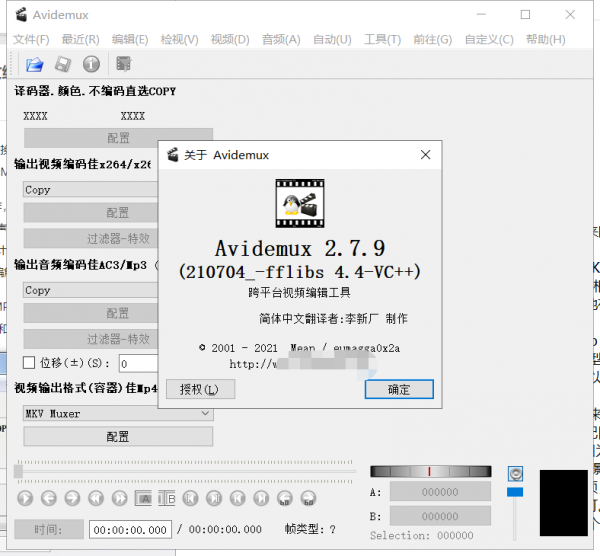Go to the last frame button
Viewport: 600px width, 556px height.
(x=262, y=498)
